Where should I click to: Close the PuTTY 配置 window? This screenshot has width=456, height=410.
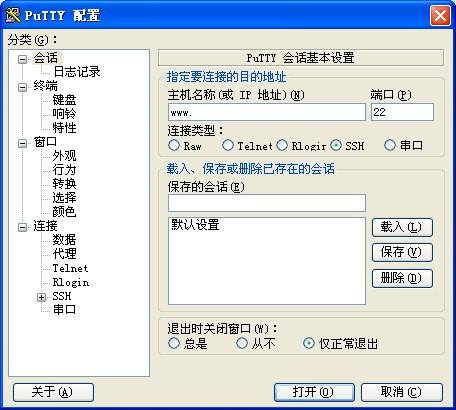[440, 15]
